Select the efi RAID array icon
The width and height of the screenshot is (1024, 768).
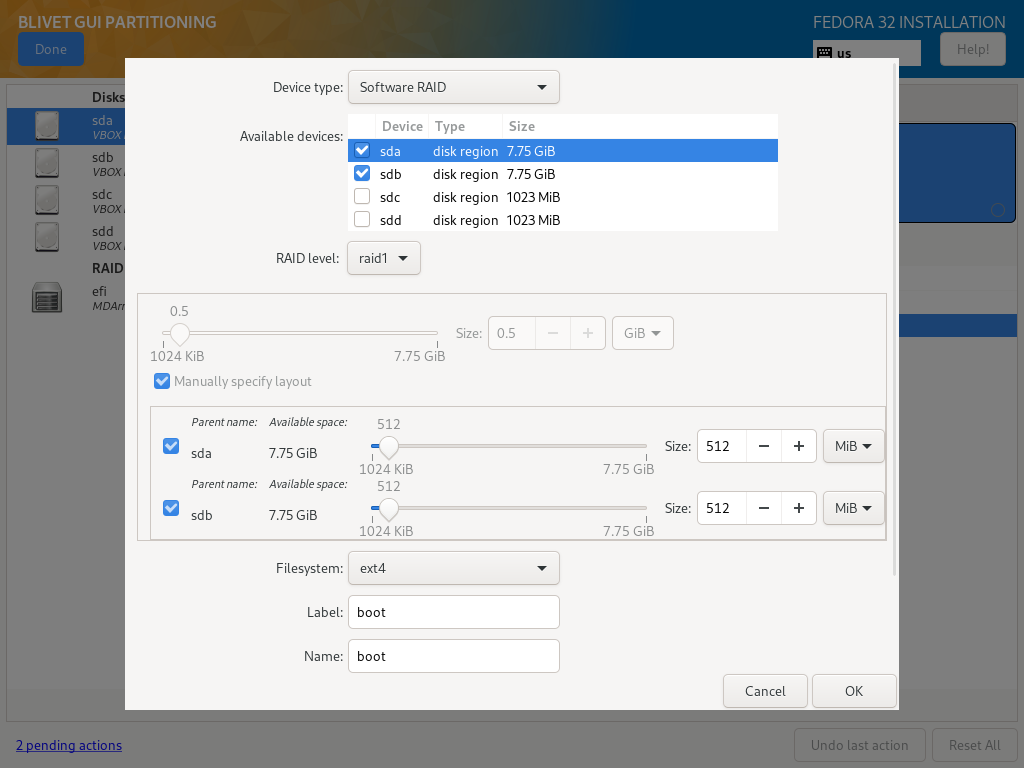47,297
